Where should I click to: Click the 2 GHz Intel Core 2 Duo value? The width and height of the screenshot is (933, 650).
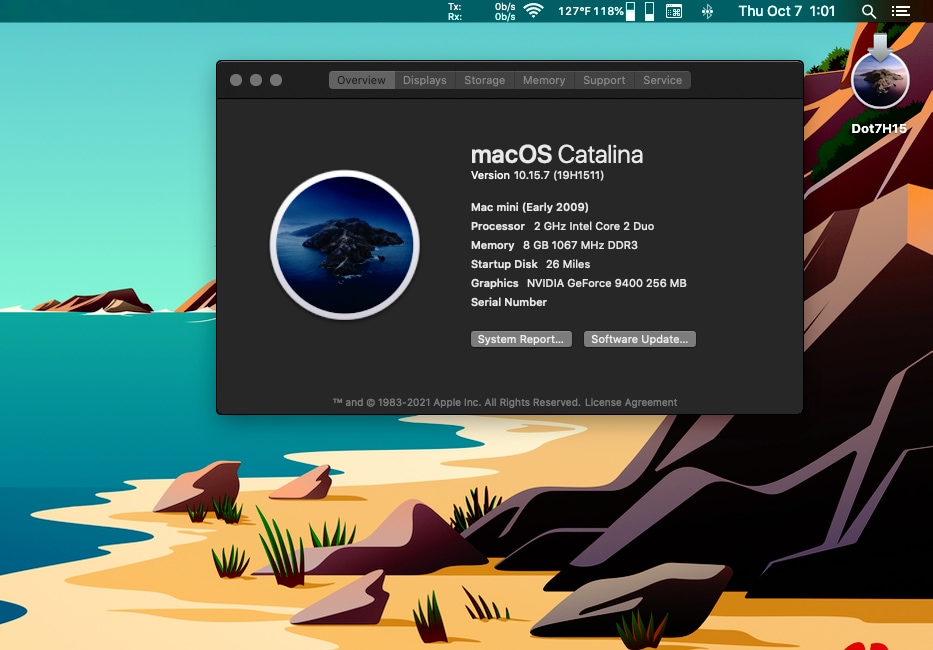[x=594, y=226]
